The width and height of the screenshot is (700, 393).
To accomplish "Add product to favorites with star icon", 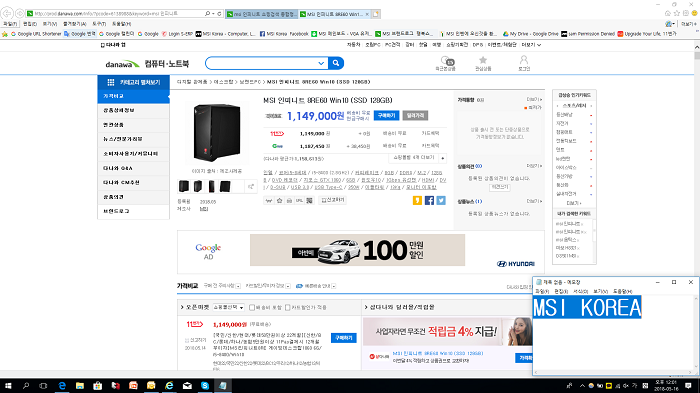I will [279, 201].
